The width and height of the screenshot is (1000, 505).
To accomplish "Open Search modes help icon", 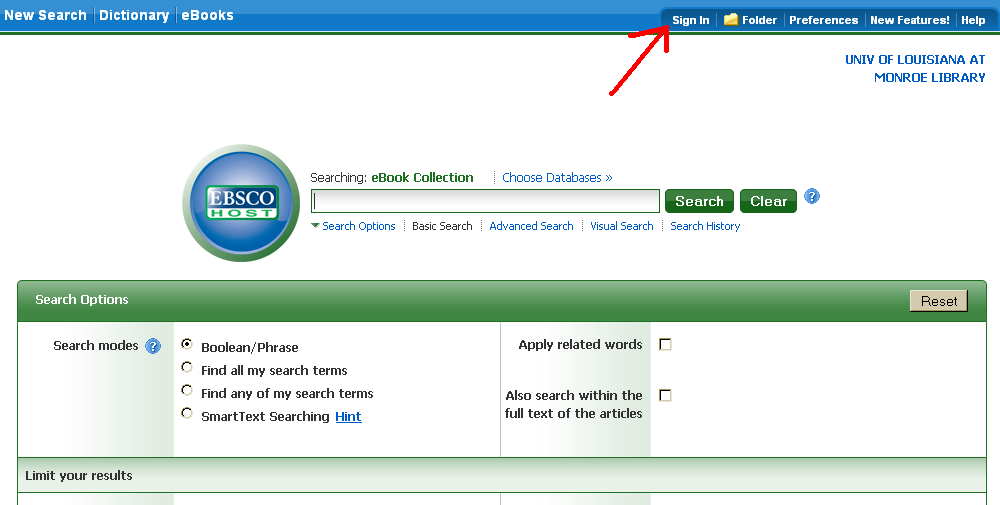I will pos(153,346).
